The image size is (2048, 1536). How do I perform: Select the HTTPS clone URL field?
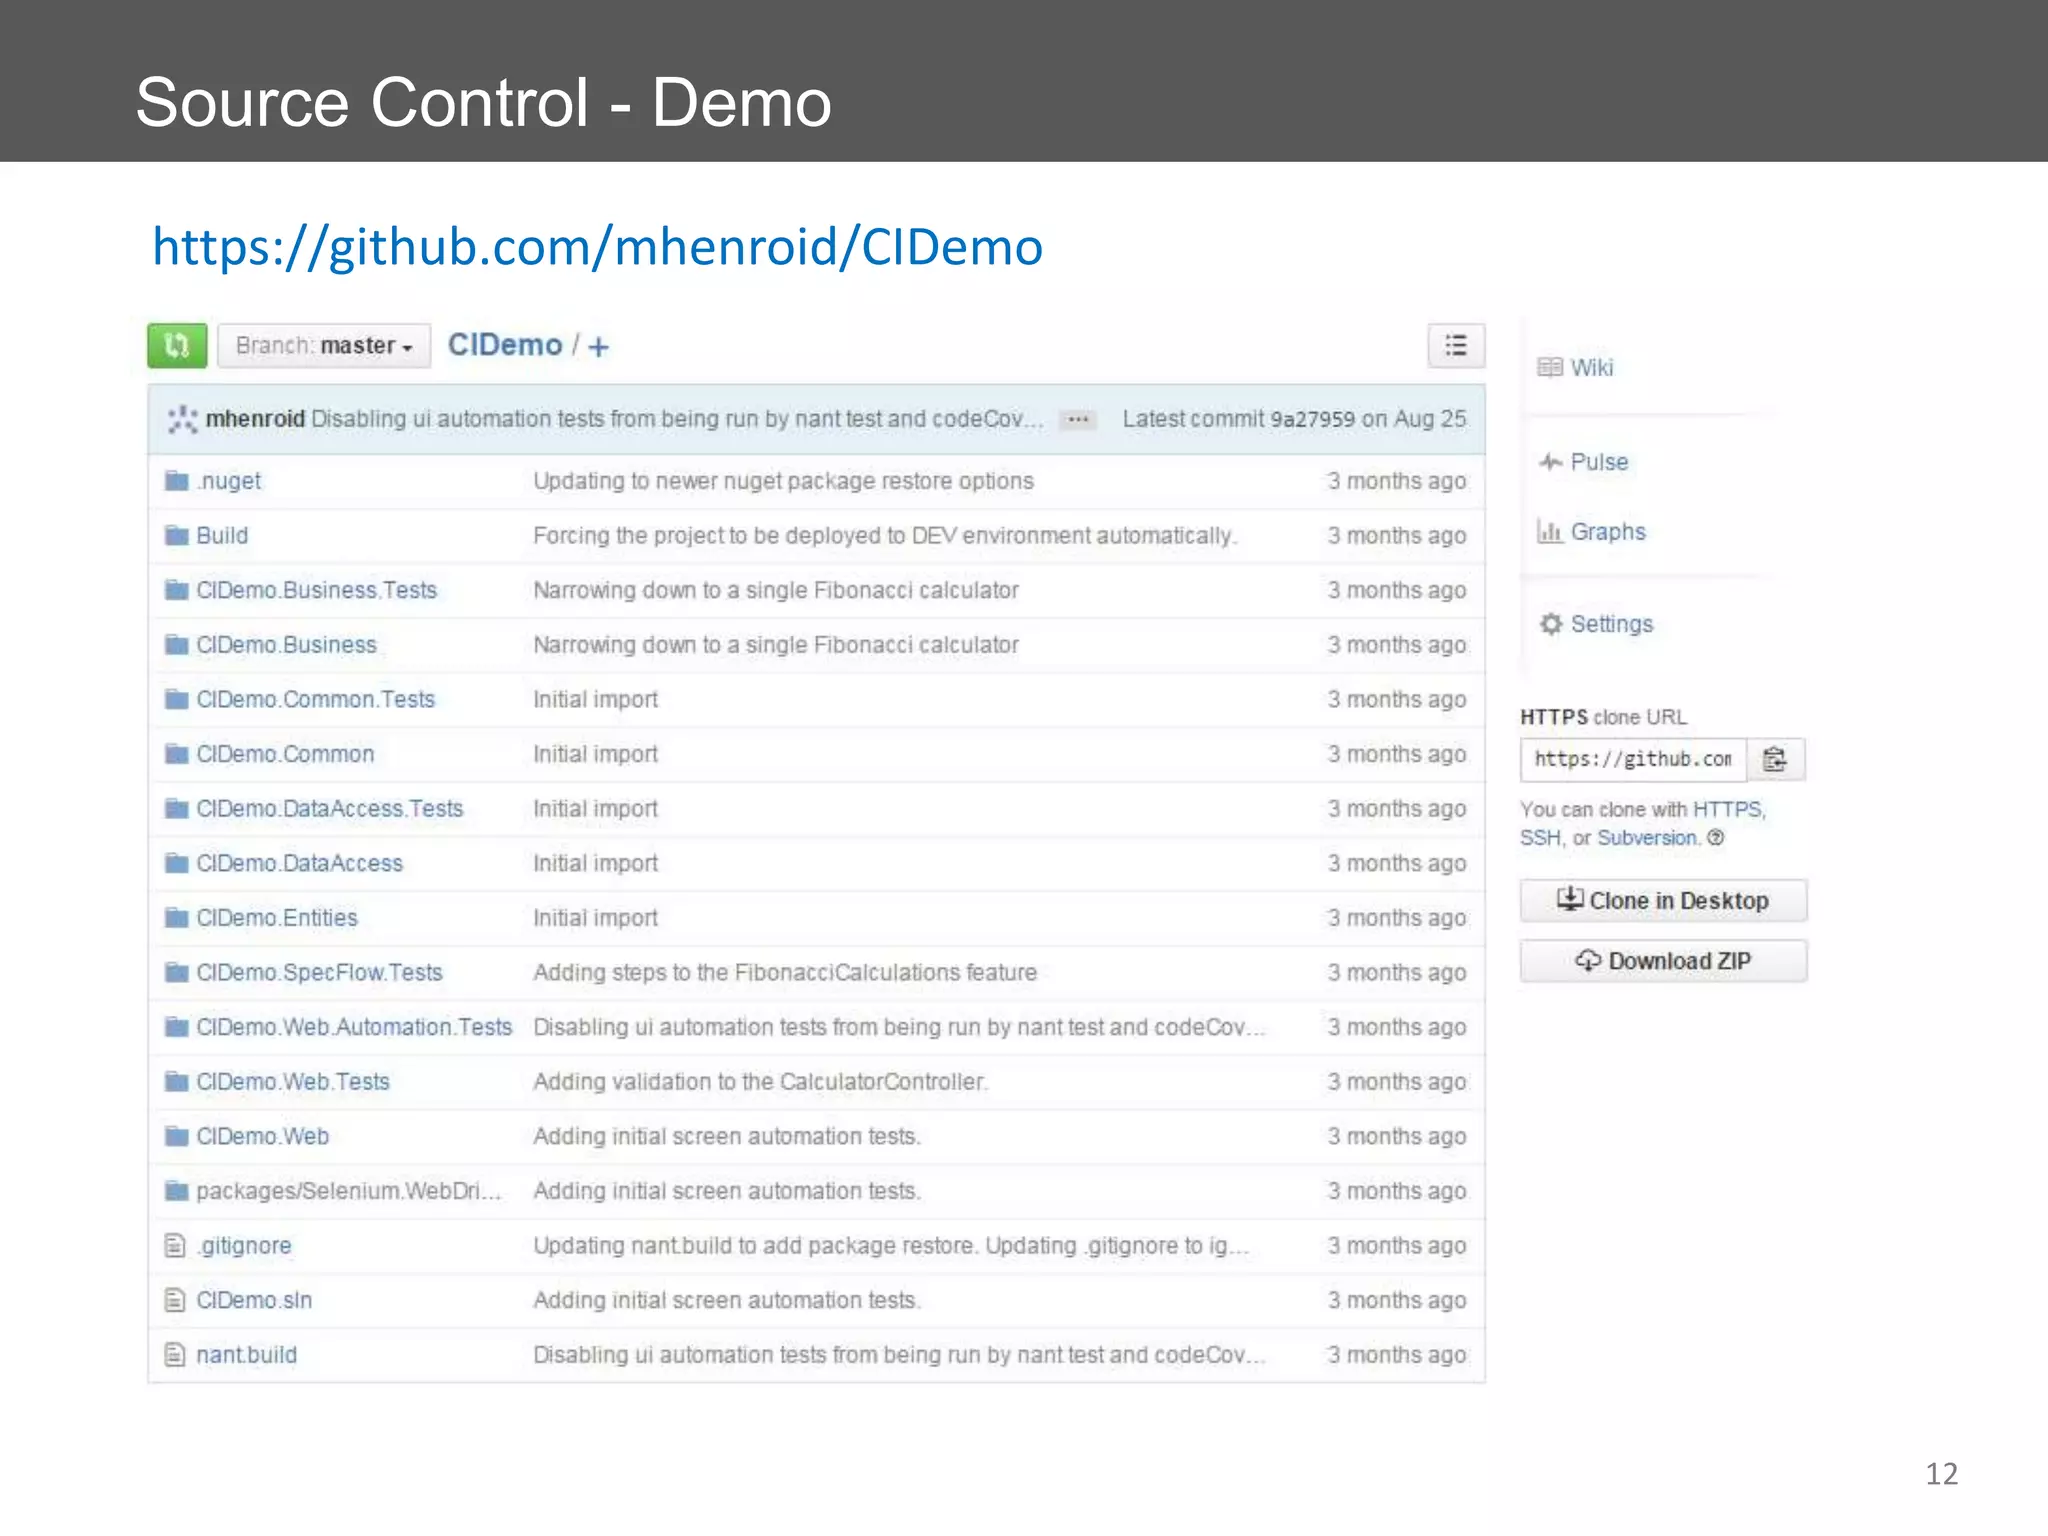(1634, 759)
